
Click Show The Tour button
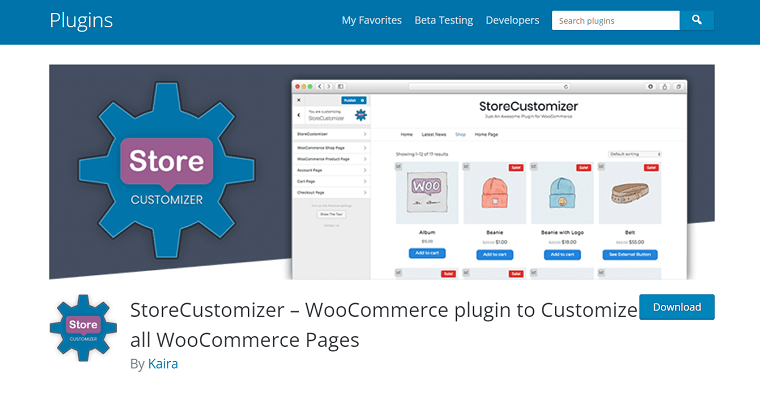[332, 214]
